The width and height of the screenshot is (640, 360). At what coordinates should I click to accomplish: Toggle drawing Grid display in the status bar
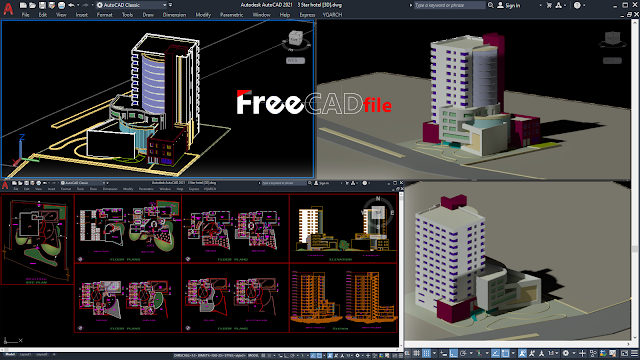coord(416,353)
